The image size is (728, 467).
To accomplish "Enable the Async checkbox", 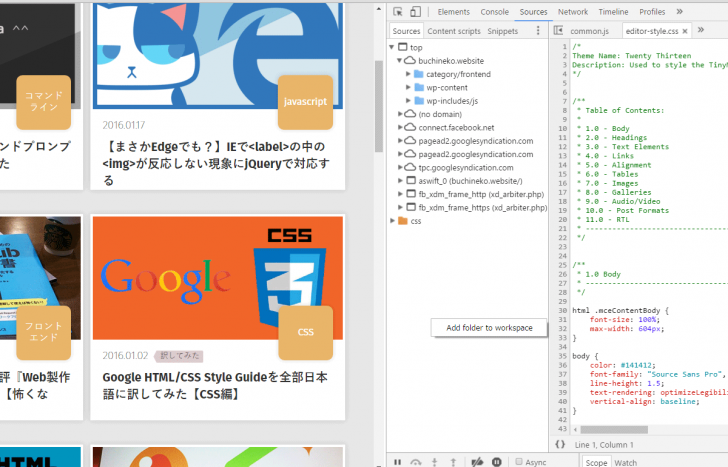I will pyautogui.click(x=519, y=461).
